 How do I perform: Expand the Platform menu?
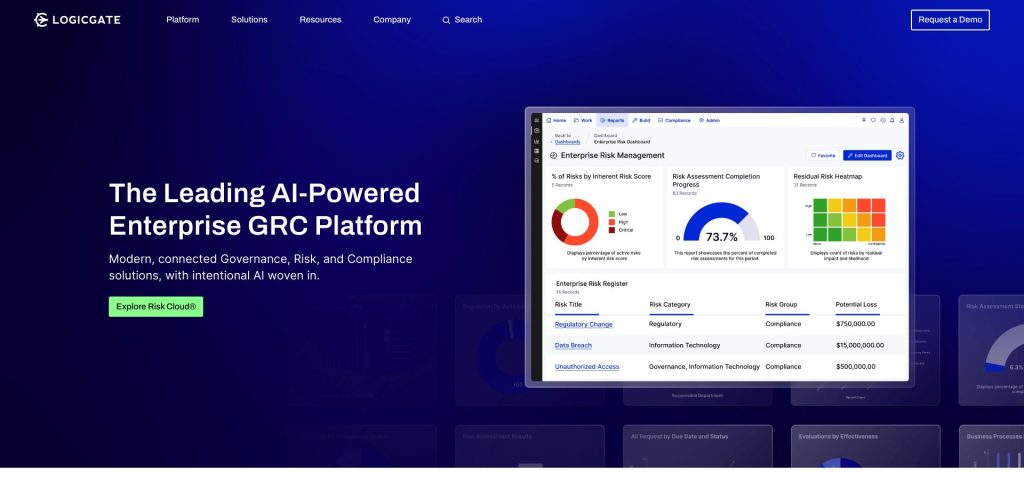click(x=182, y=20)
